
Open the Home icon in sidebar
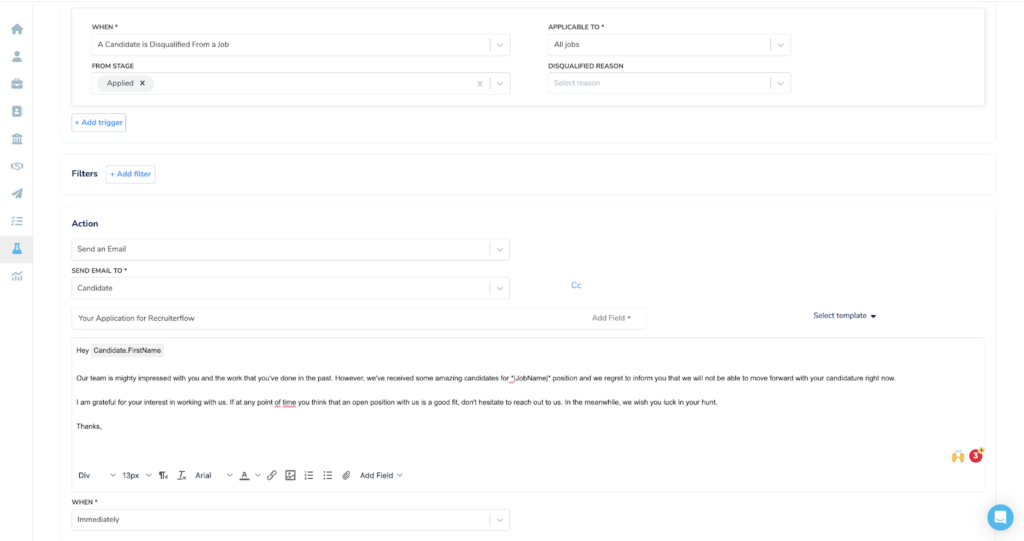point(17,29)
